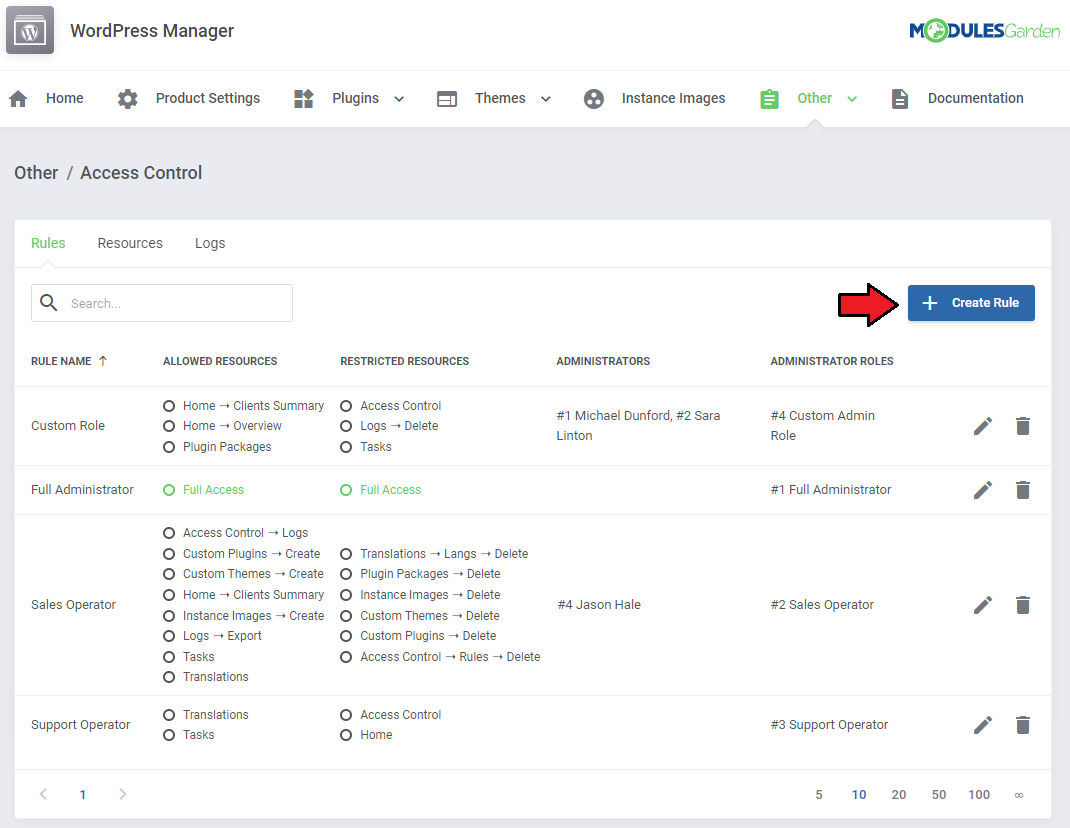
Task: Go to next page arrow
Action: [x=122, y=794]
